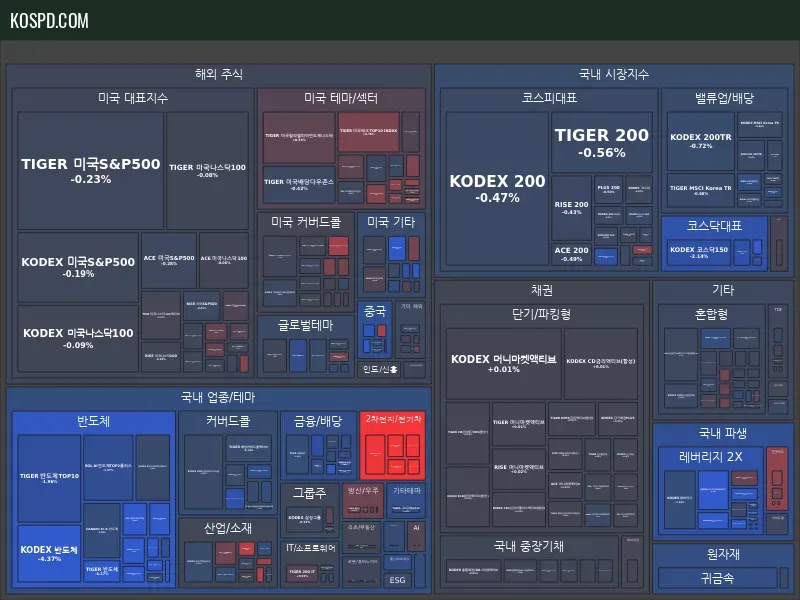800x600 pixels.
Task: Open the KODEX 미국S&P500 -0.19% tile
Action: pos(78,267)
